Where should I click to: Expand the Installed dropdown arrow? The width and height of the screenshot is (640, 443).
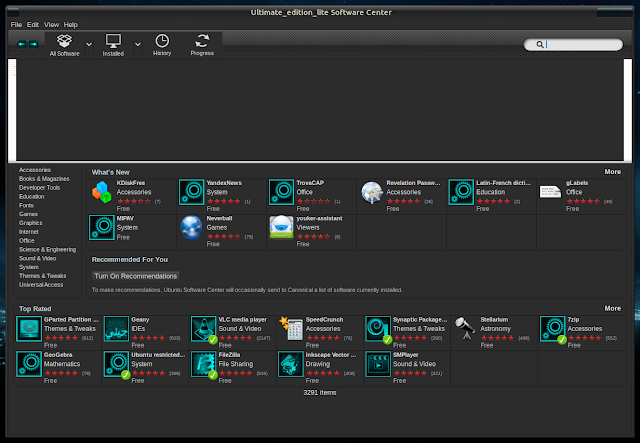[x=138, y=44]
